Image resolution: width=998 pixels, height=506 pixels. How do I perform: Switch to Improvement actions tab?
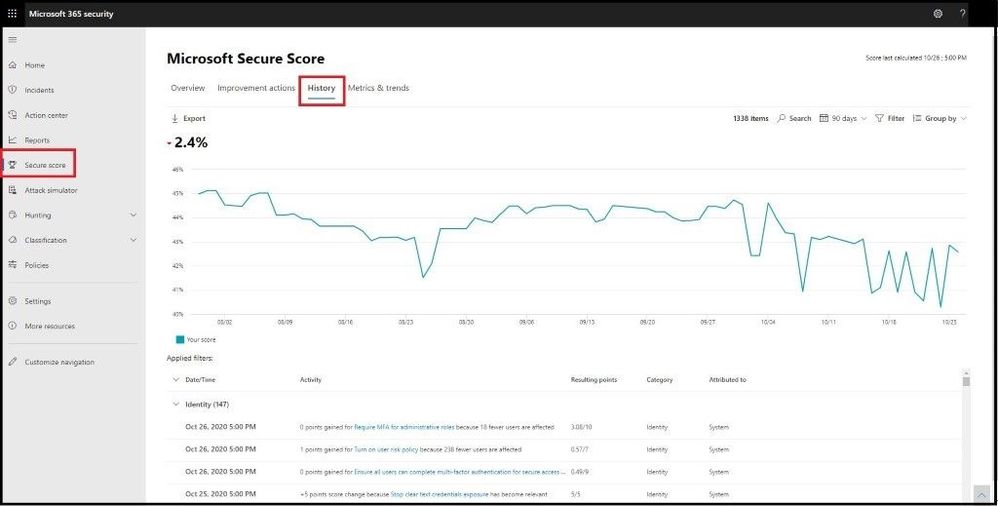coord(256,88)
